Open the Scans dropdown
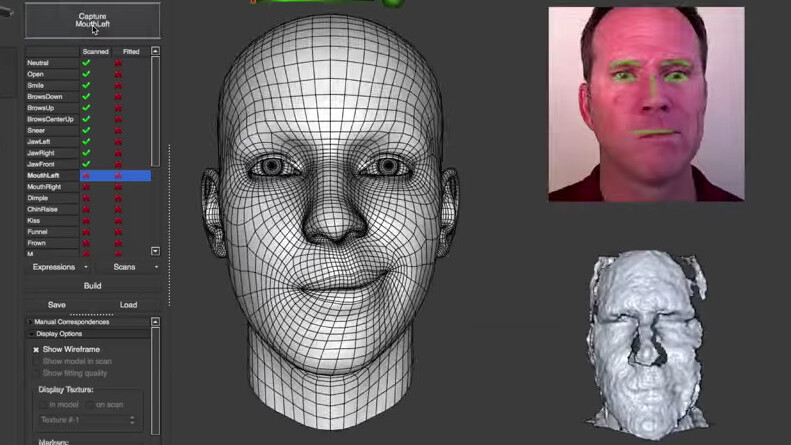 pos(129,267)
